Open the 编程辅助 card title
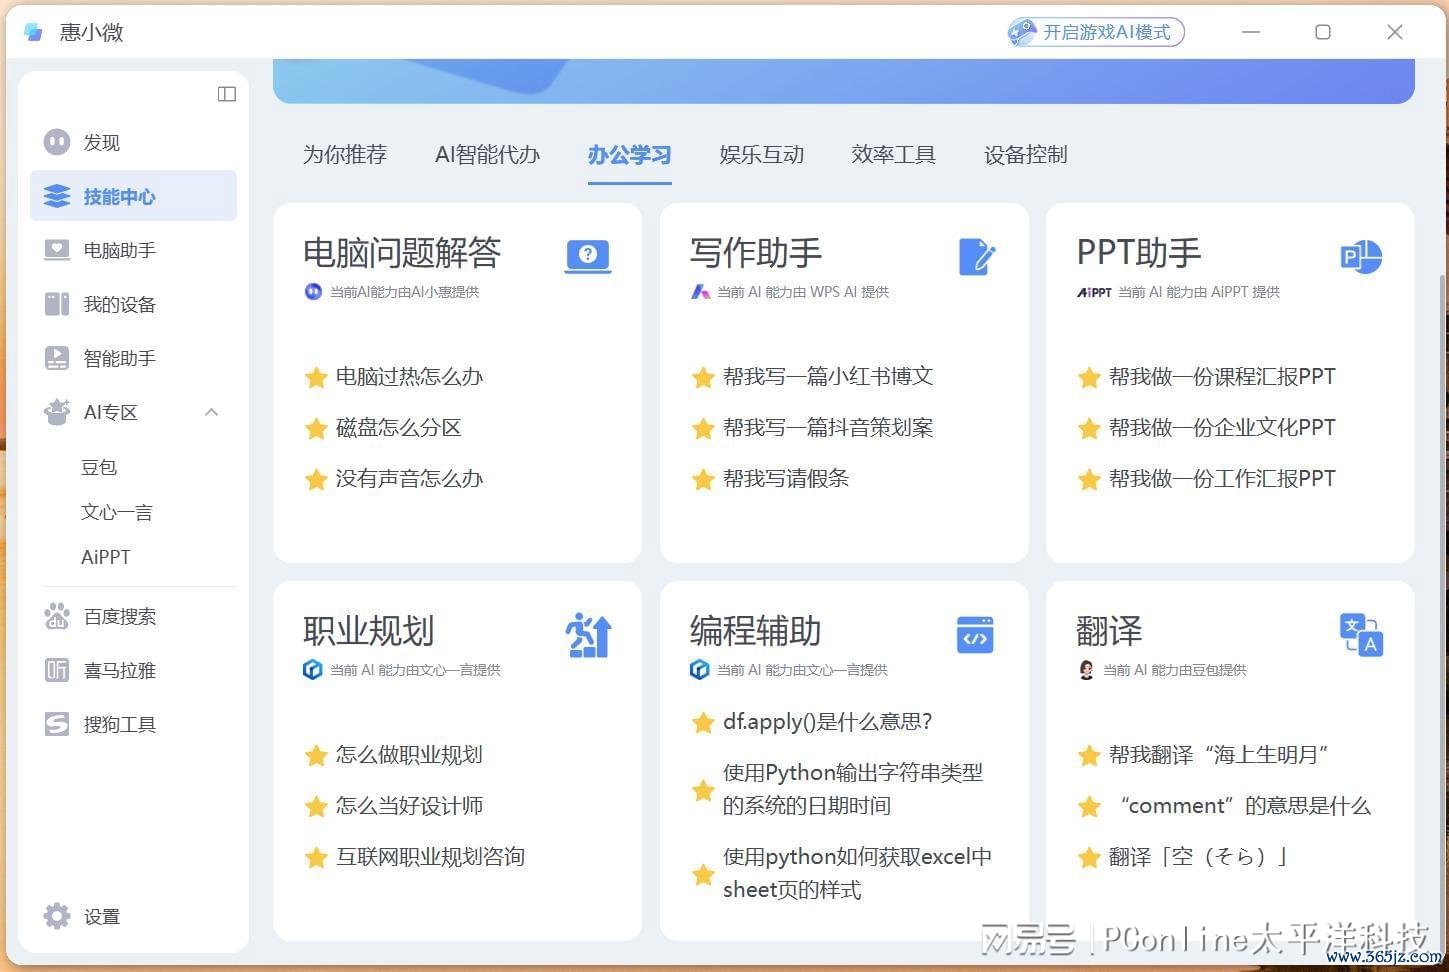1449x972 pixels. point(756,631)
